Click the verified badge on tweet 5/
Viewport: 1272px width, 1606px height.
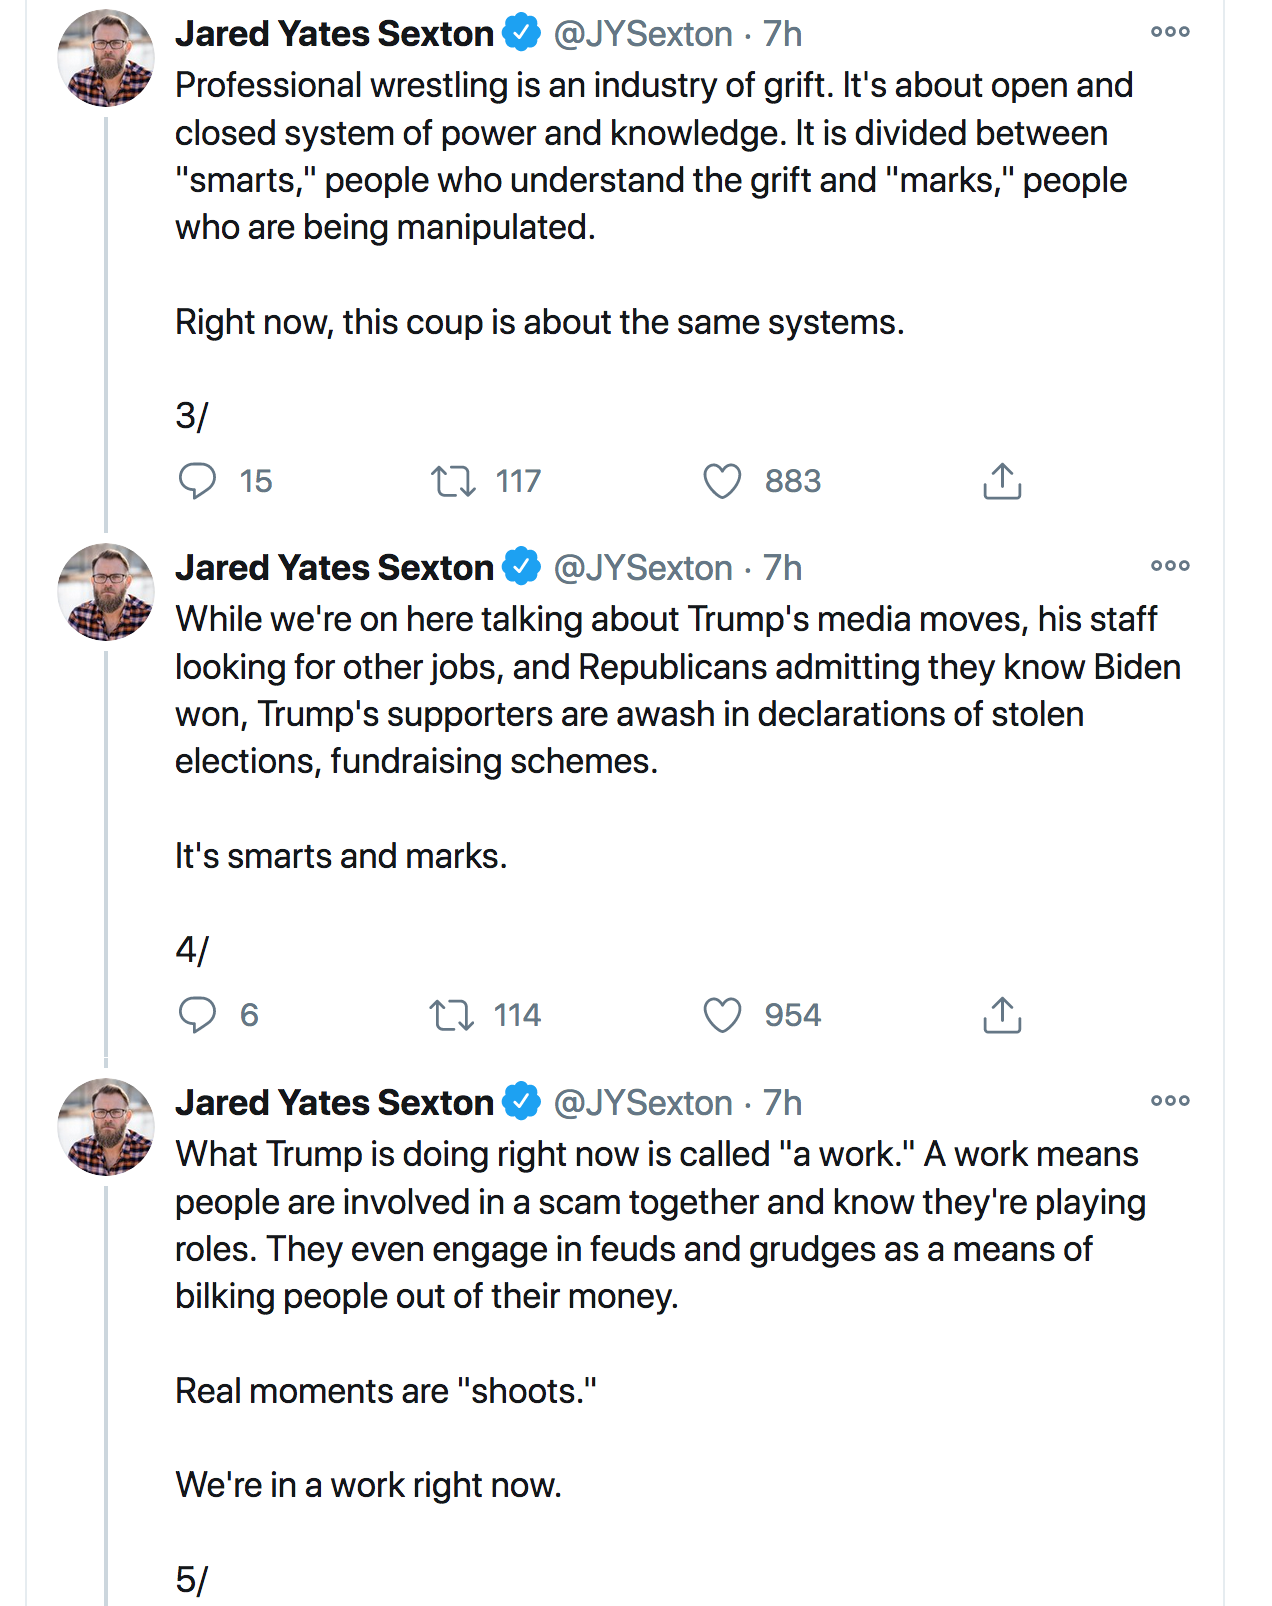pos(521,1102)
